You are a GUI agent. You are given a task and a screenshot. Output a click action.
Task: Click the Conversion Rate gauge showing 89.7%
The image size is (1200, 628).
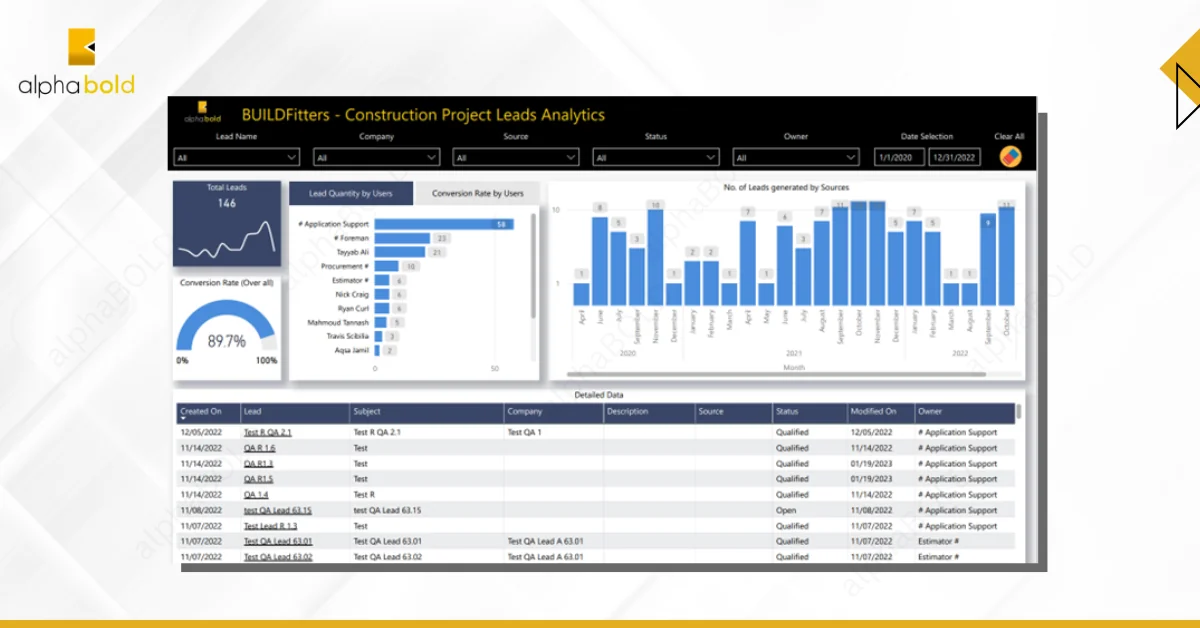227,328
